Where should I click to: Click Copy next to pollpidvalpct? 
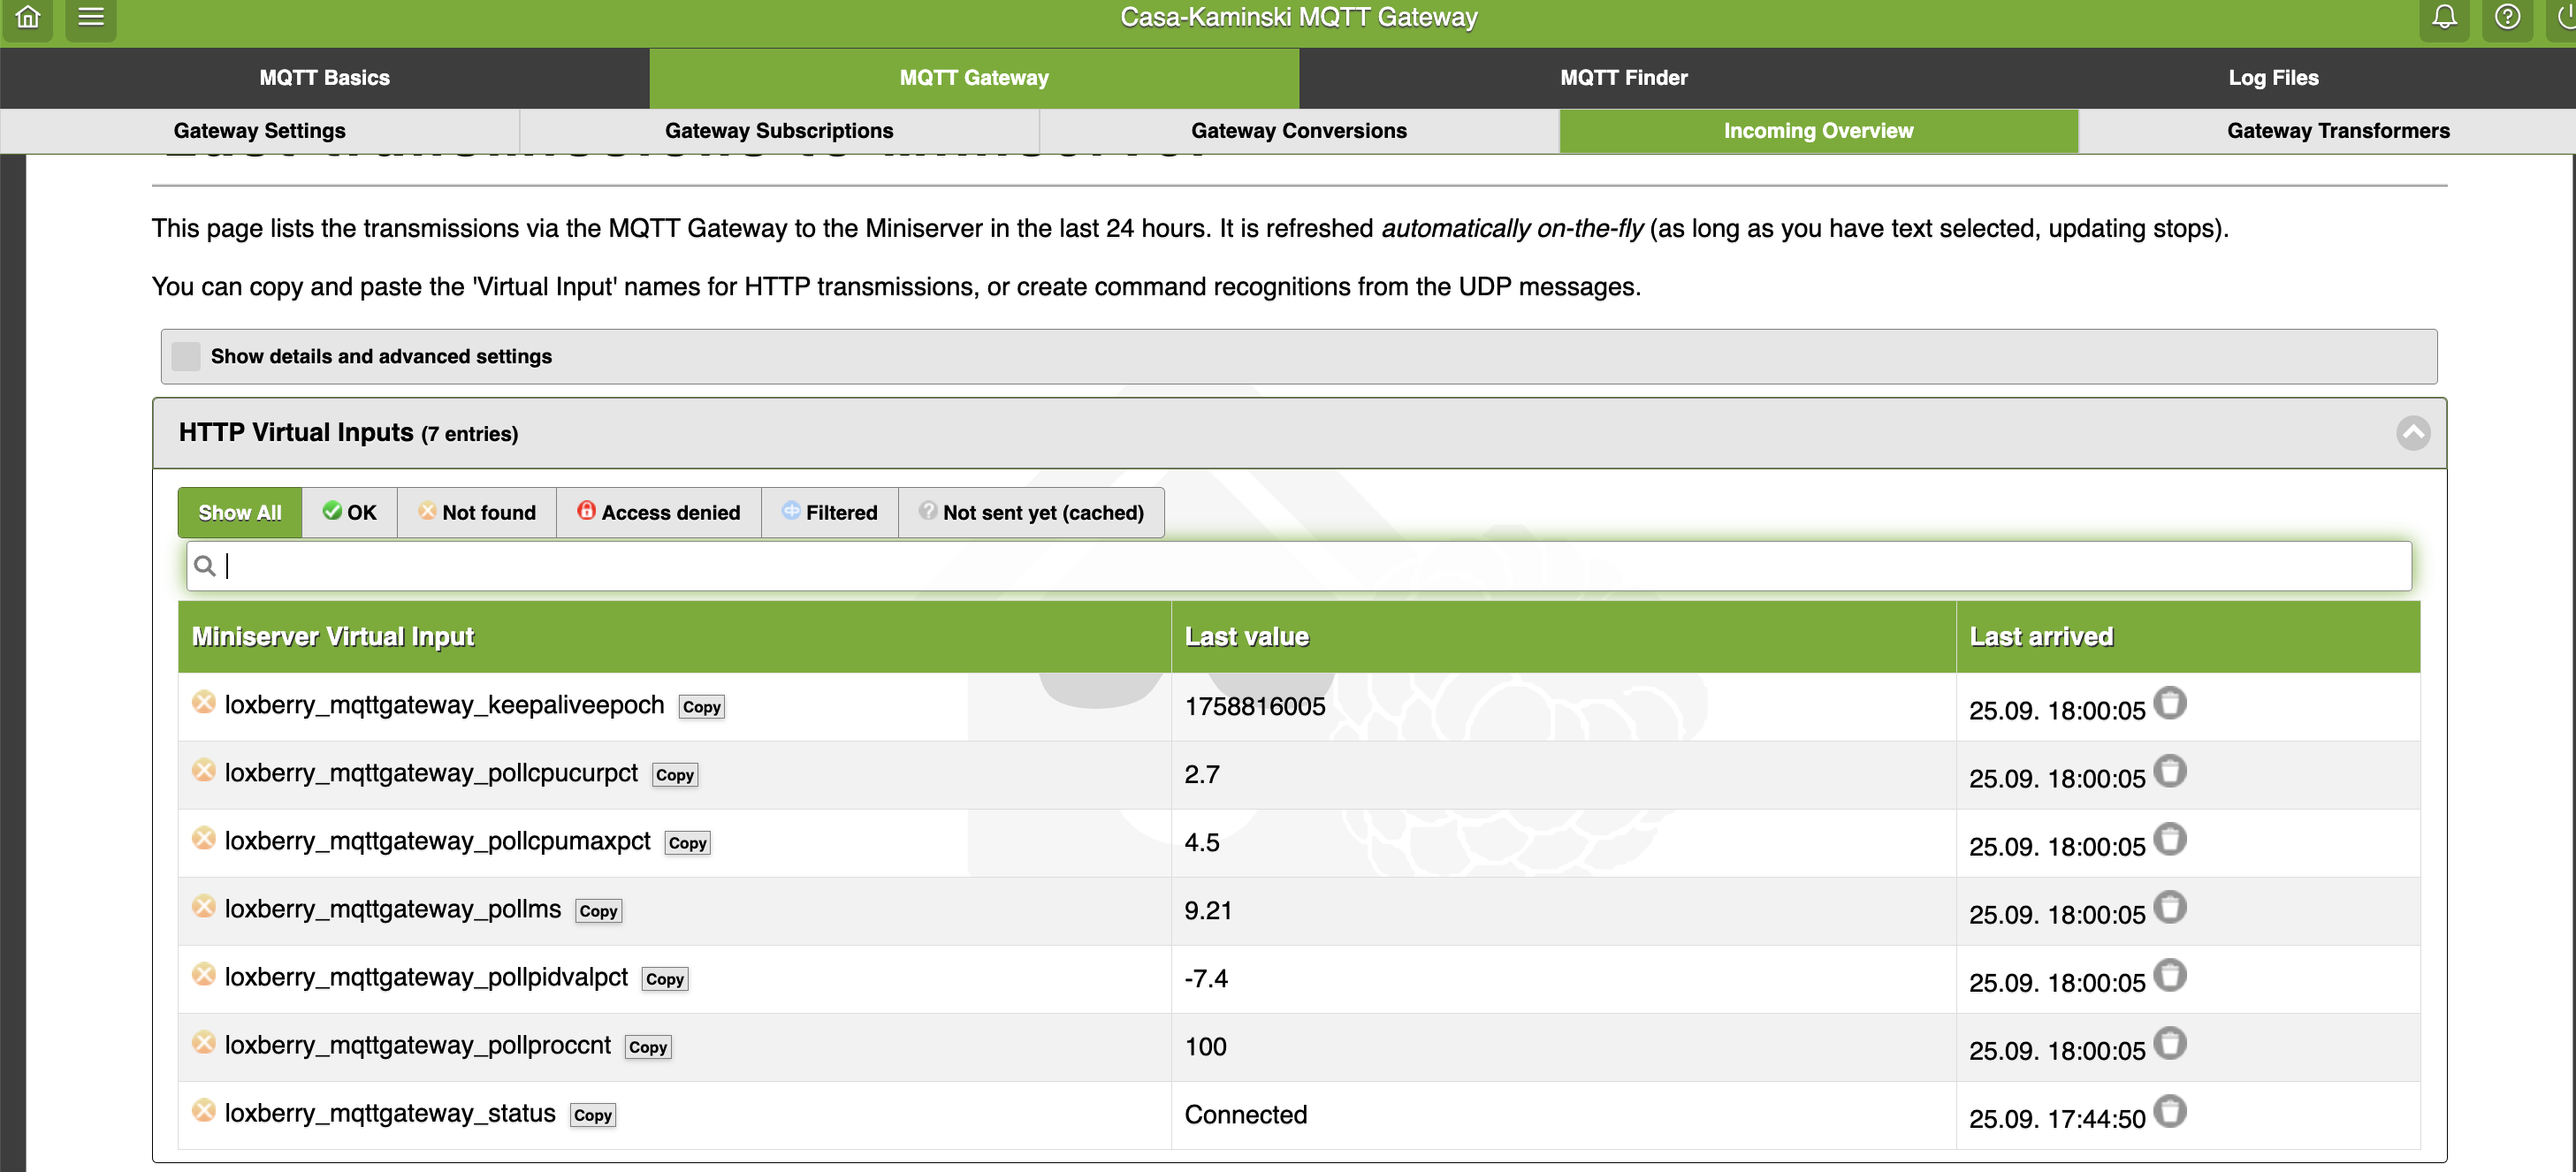coord(664,979)
